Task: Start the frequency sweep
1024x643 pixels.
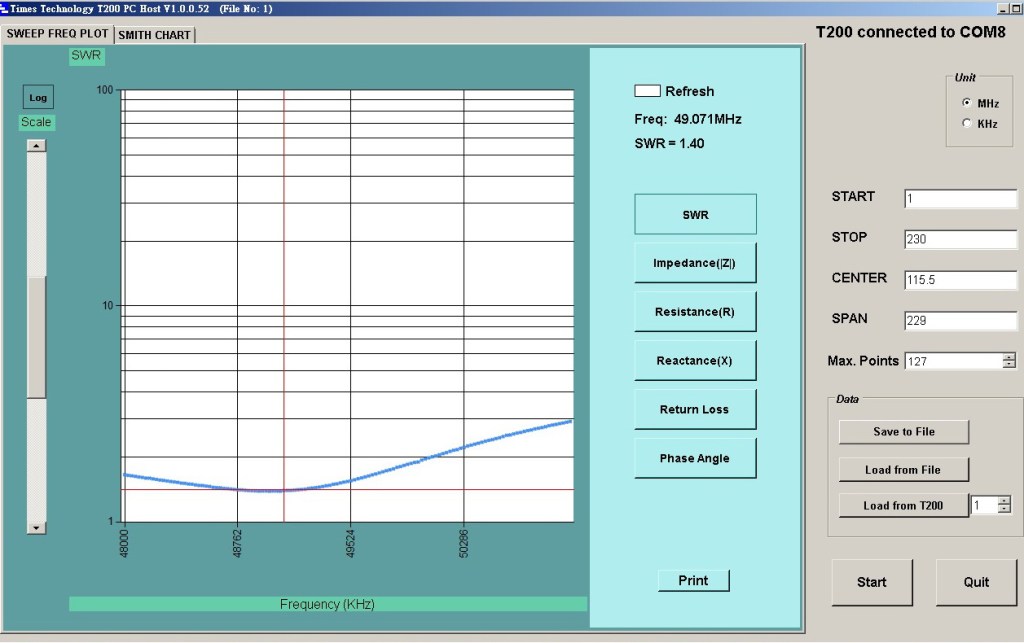Action: pyautogui.click(x=871, y=582)
